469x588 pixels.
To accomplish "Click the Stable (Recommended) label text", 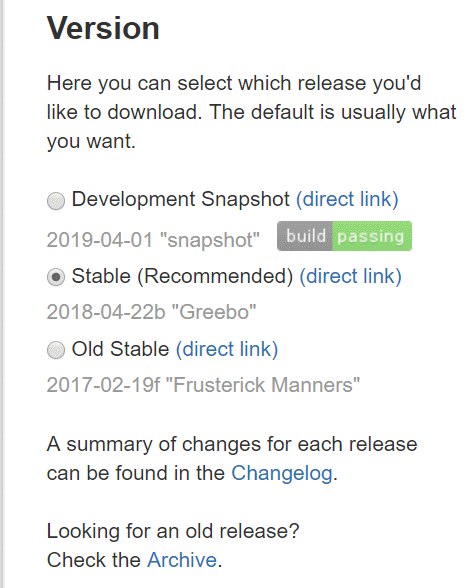I will 182,276.
